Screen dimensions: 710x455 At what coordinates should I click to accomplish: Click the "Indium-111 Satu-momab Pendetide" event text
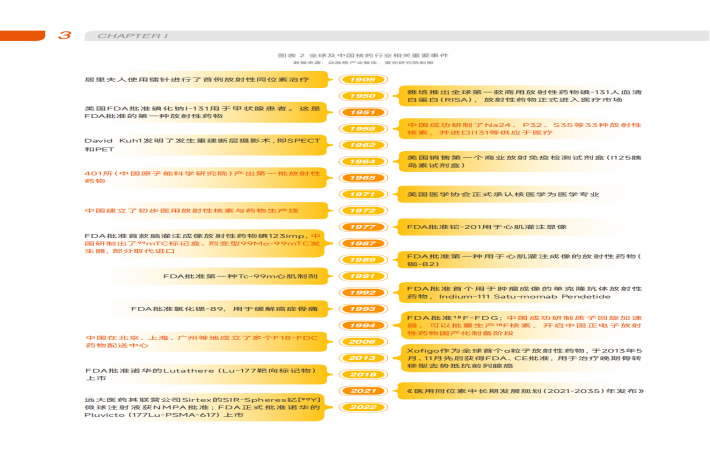pos(524,292)
